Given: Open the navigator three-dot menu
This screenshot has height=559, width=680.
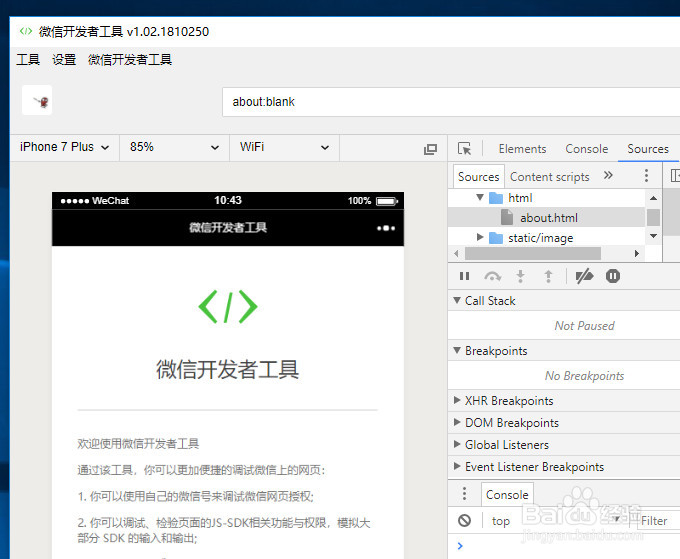Looking at the screenshot, I should (x=646, y=176).
